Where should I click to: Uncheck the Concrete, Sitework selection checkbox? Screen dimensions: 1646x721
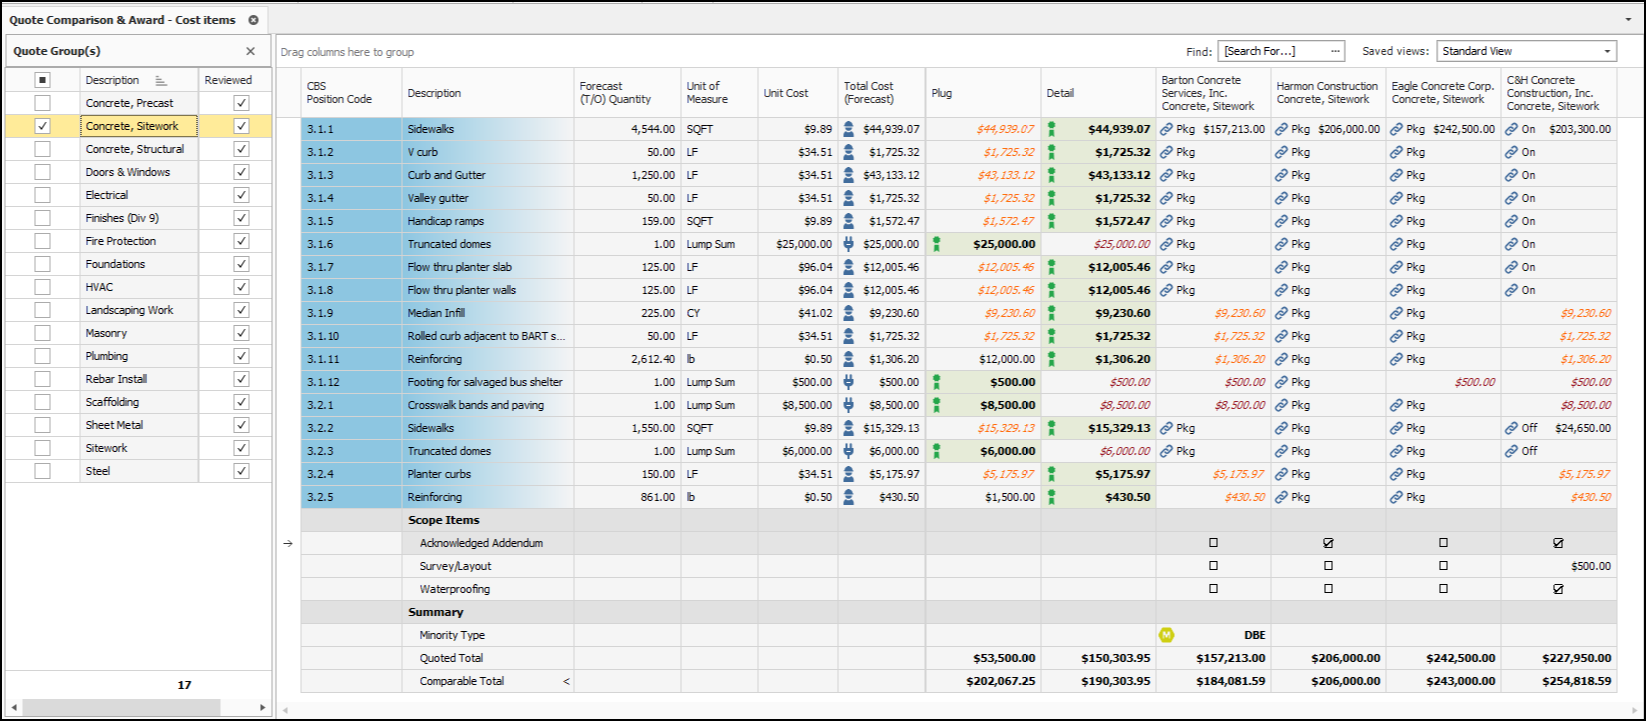42,126
